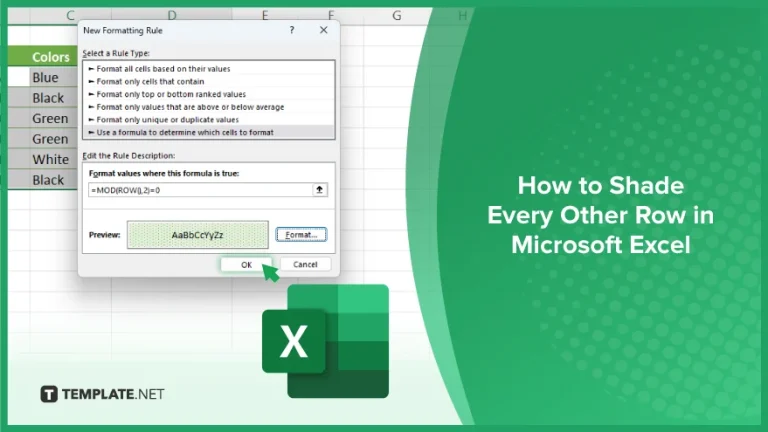Open the Format... button options
The height and width of the screenshot is (432, 768).
click(301, 234)
